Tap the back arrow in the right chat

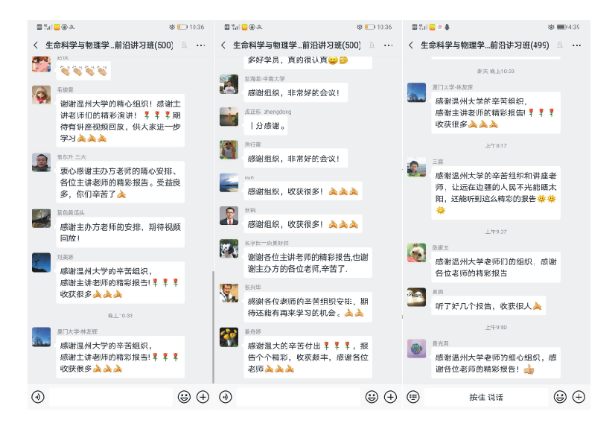pyautogui.click(x=411, y=45)
